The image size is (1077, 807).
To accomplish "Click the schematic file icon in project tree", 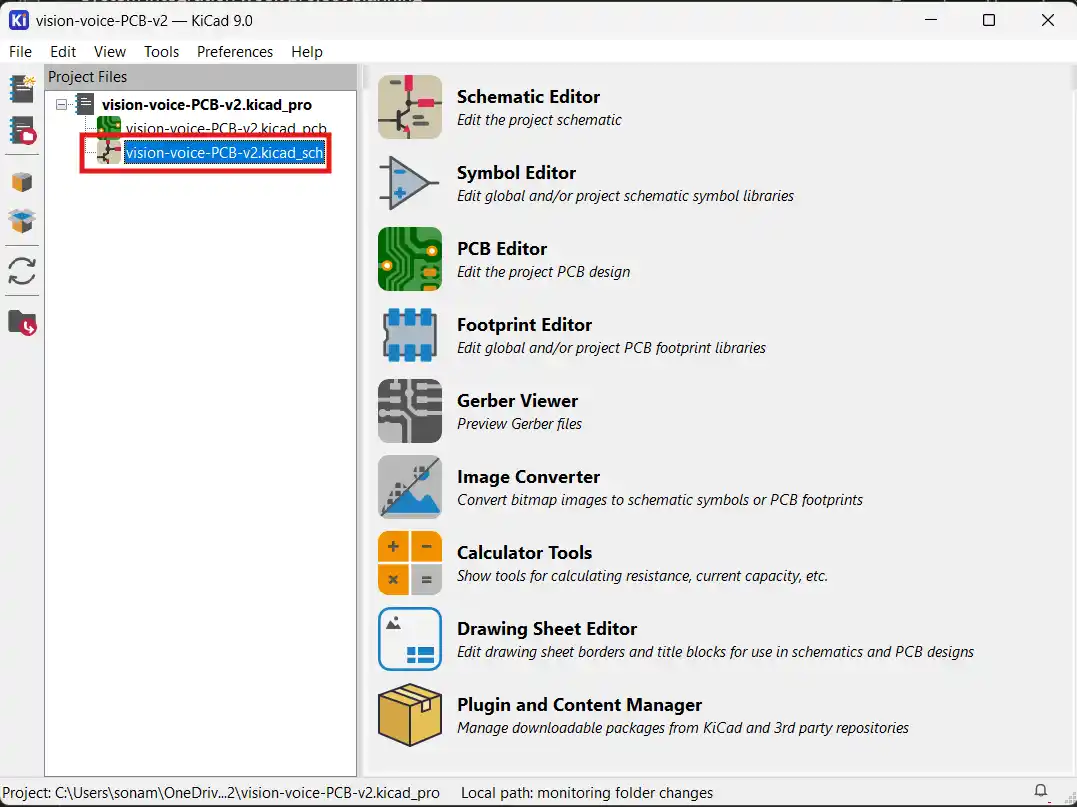I will [109, 152].
